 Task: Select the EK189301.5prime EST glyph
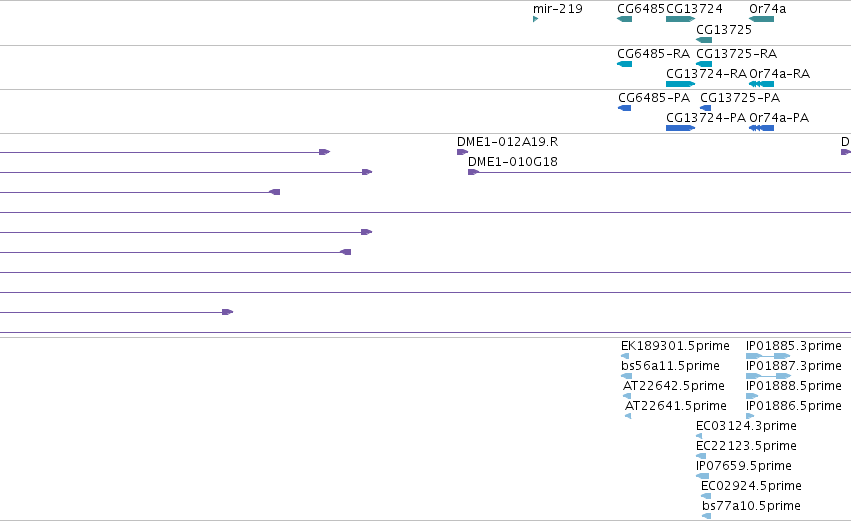click(625, 356)
